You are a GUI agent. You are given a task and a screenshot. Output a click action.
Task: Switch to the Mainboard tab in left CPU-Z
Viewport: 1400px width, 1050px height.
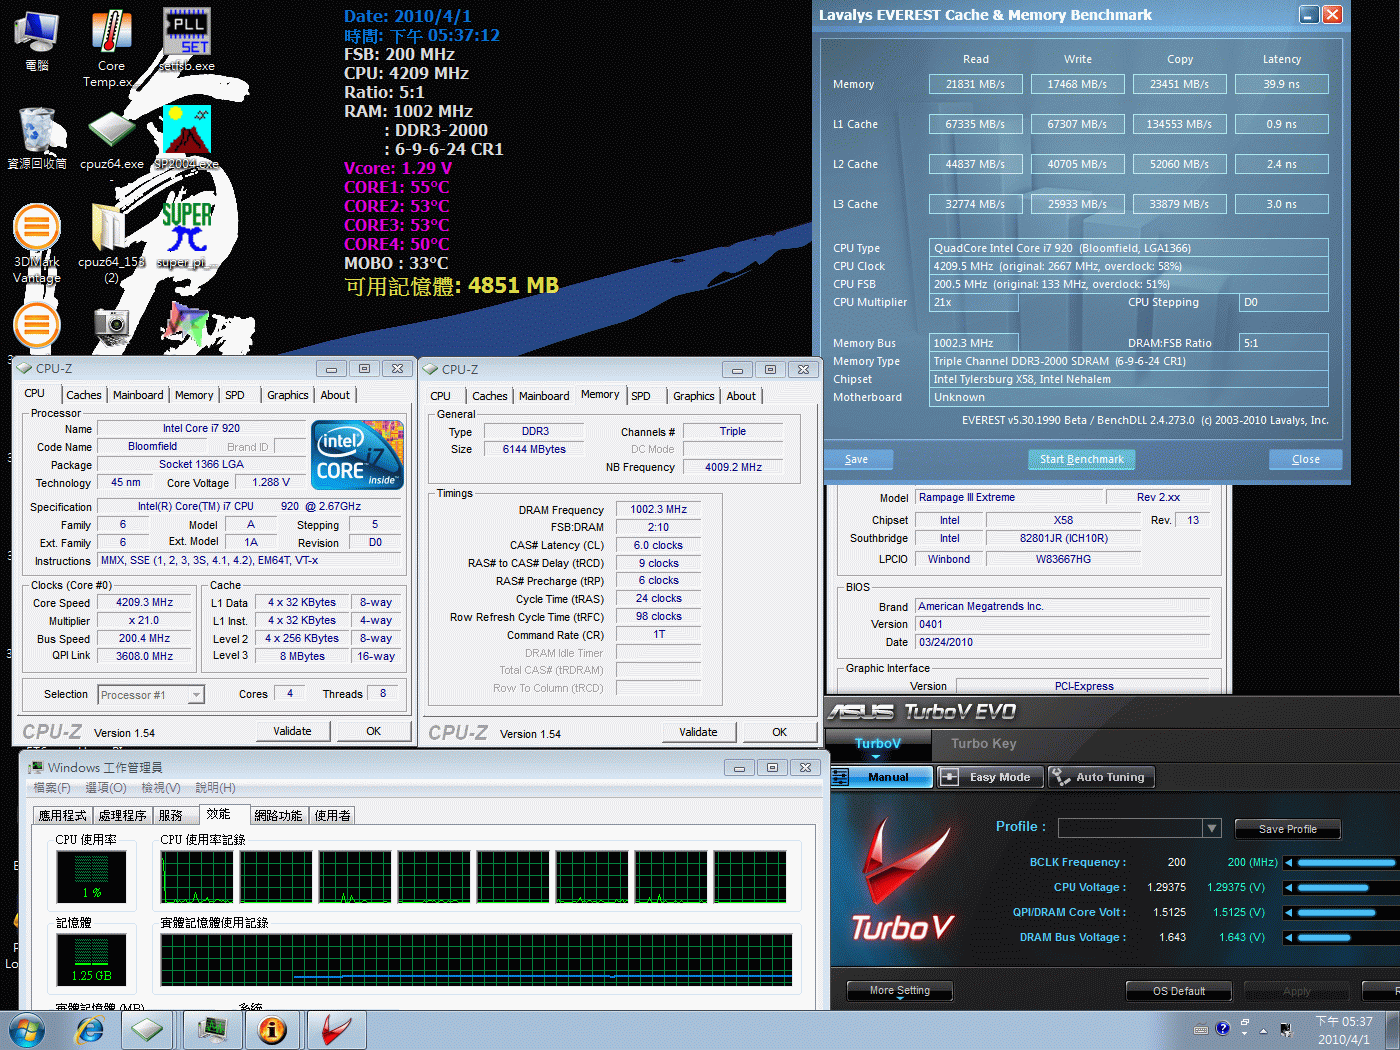click(138, 395)
